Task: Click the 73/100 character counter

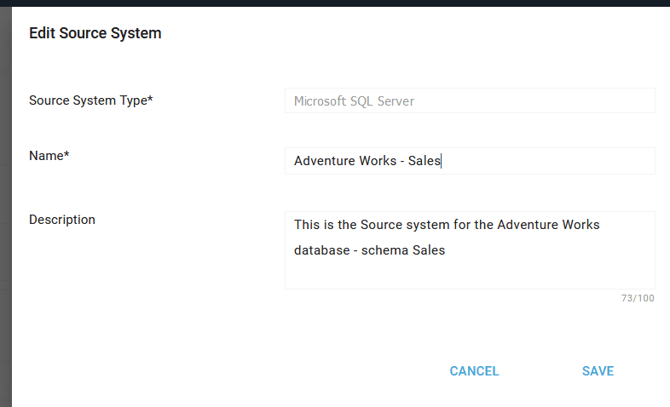Action: point(638,298)
